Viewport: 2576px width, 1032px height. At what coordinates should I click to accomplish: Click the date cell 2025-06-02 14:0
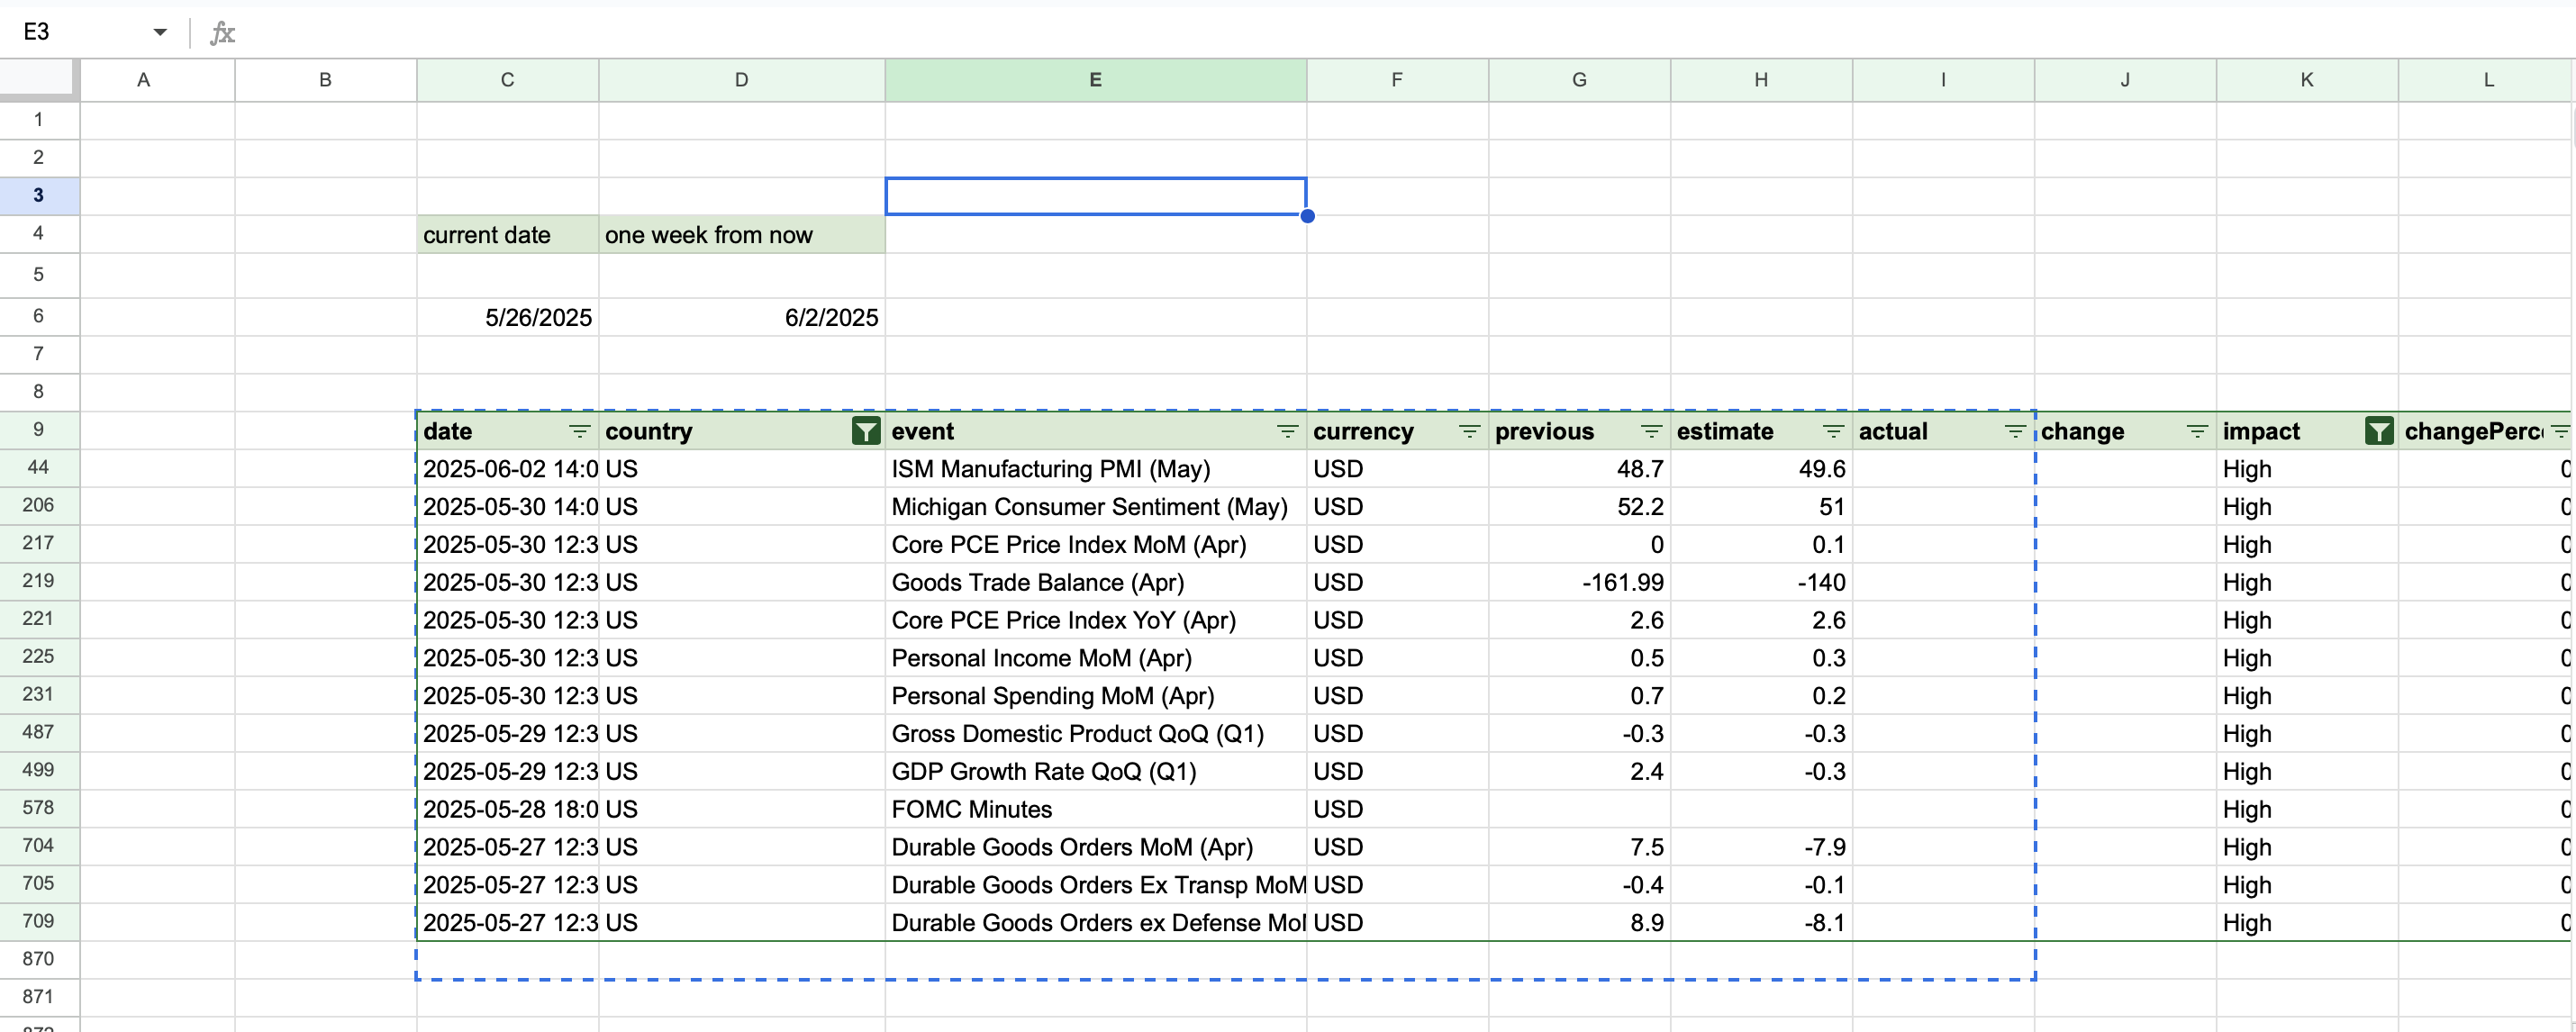point(508,469)
